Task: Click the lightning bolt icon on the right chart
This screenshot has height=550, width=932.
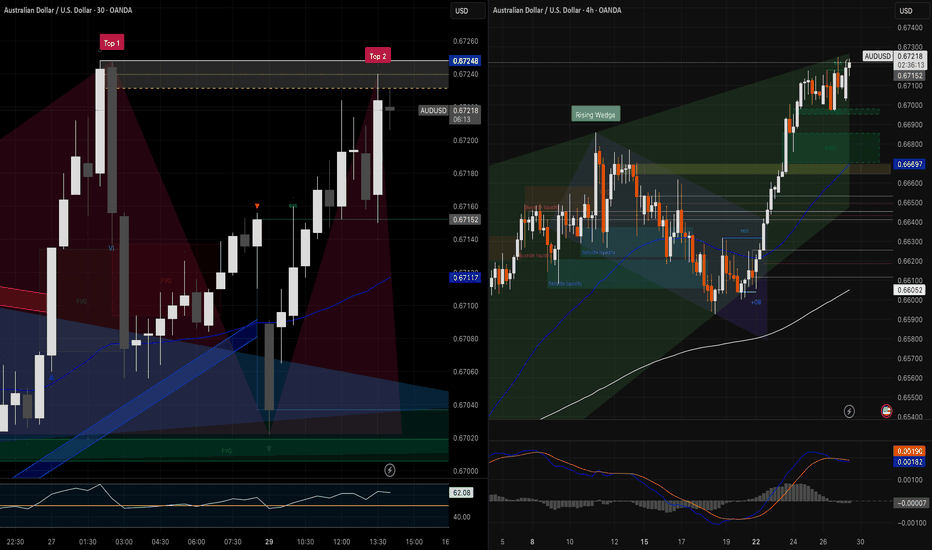Action: [850, 411]
